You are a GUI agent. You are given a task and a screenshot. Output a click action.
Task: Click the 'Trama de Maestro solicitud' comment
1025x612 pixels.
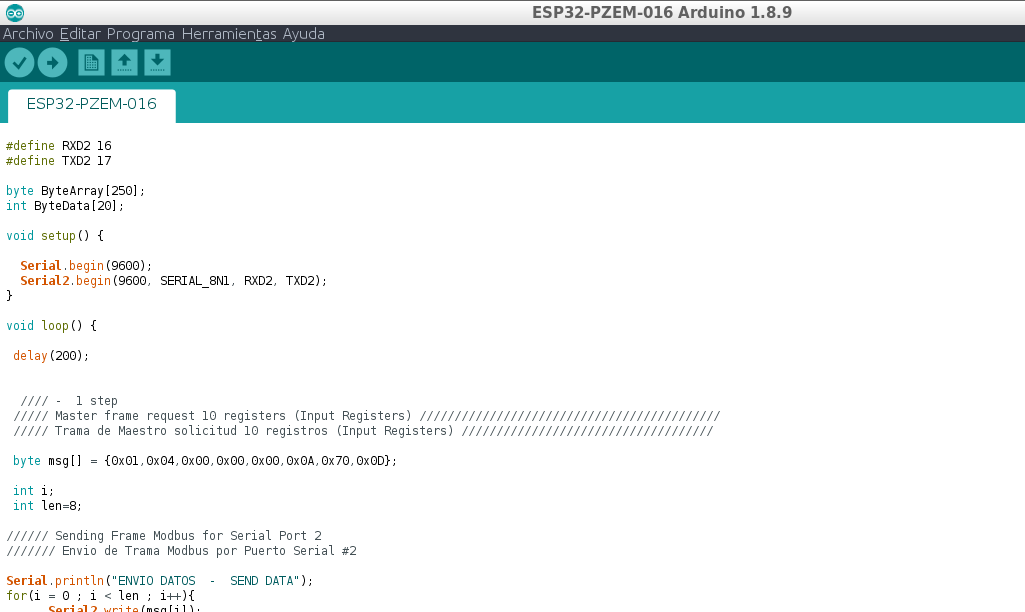pos(363,431)
